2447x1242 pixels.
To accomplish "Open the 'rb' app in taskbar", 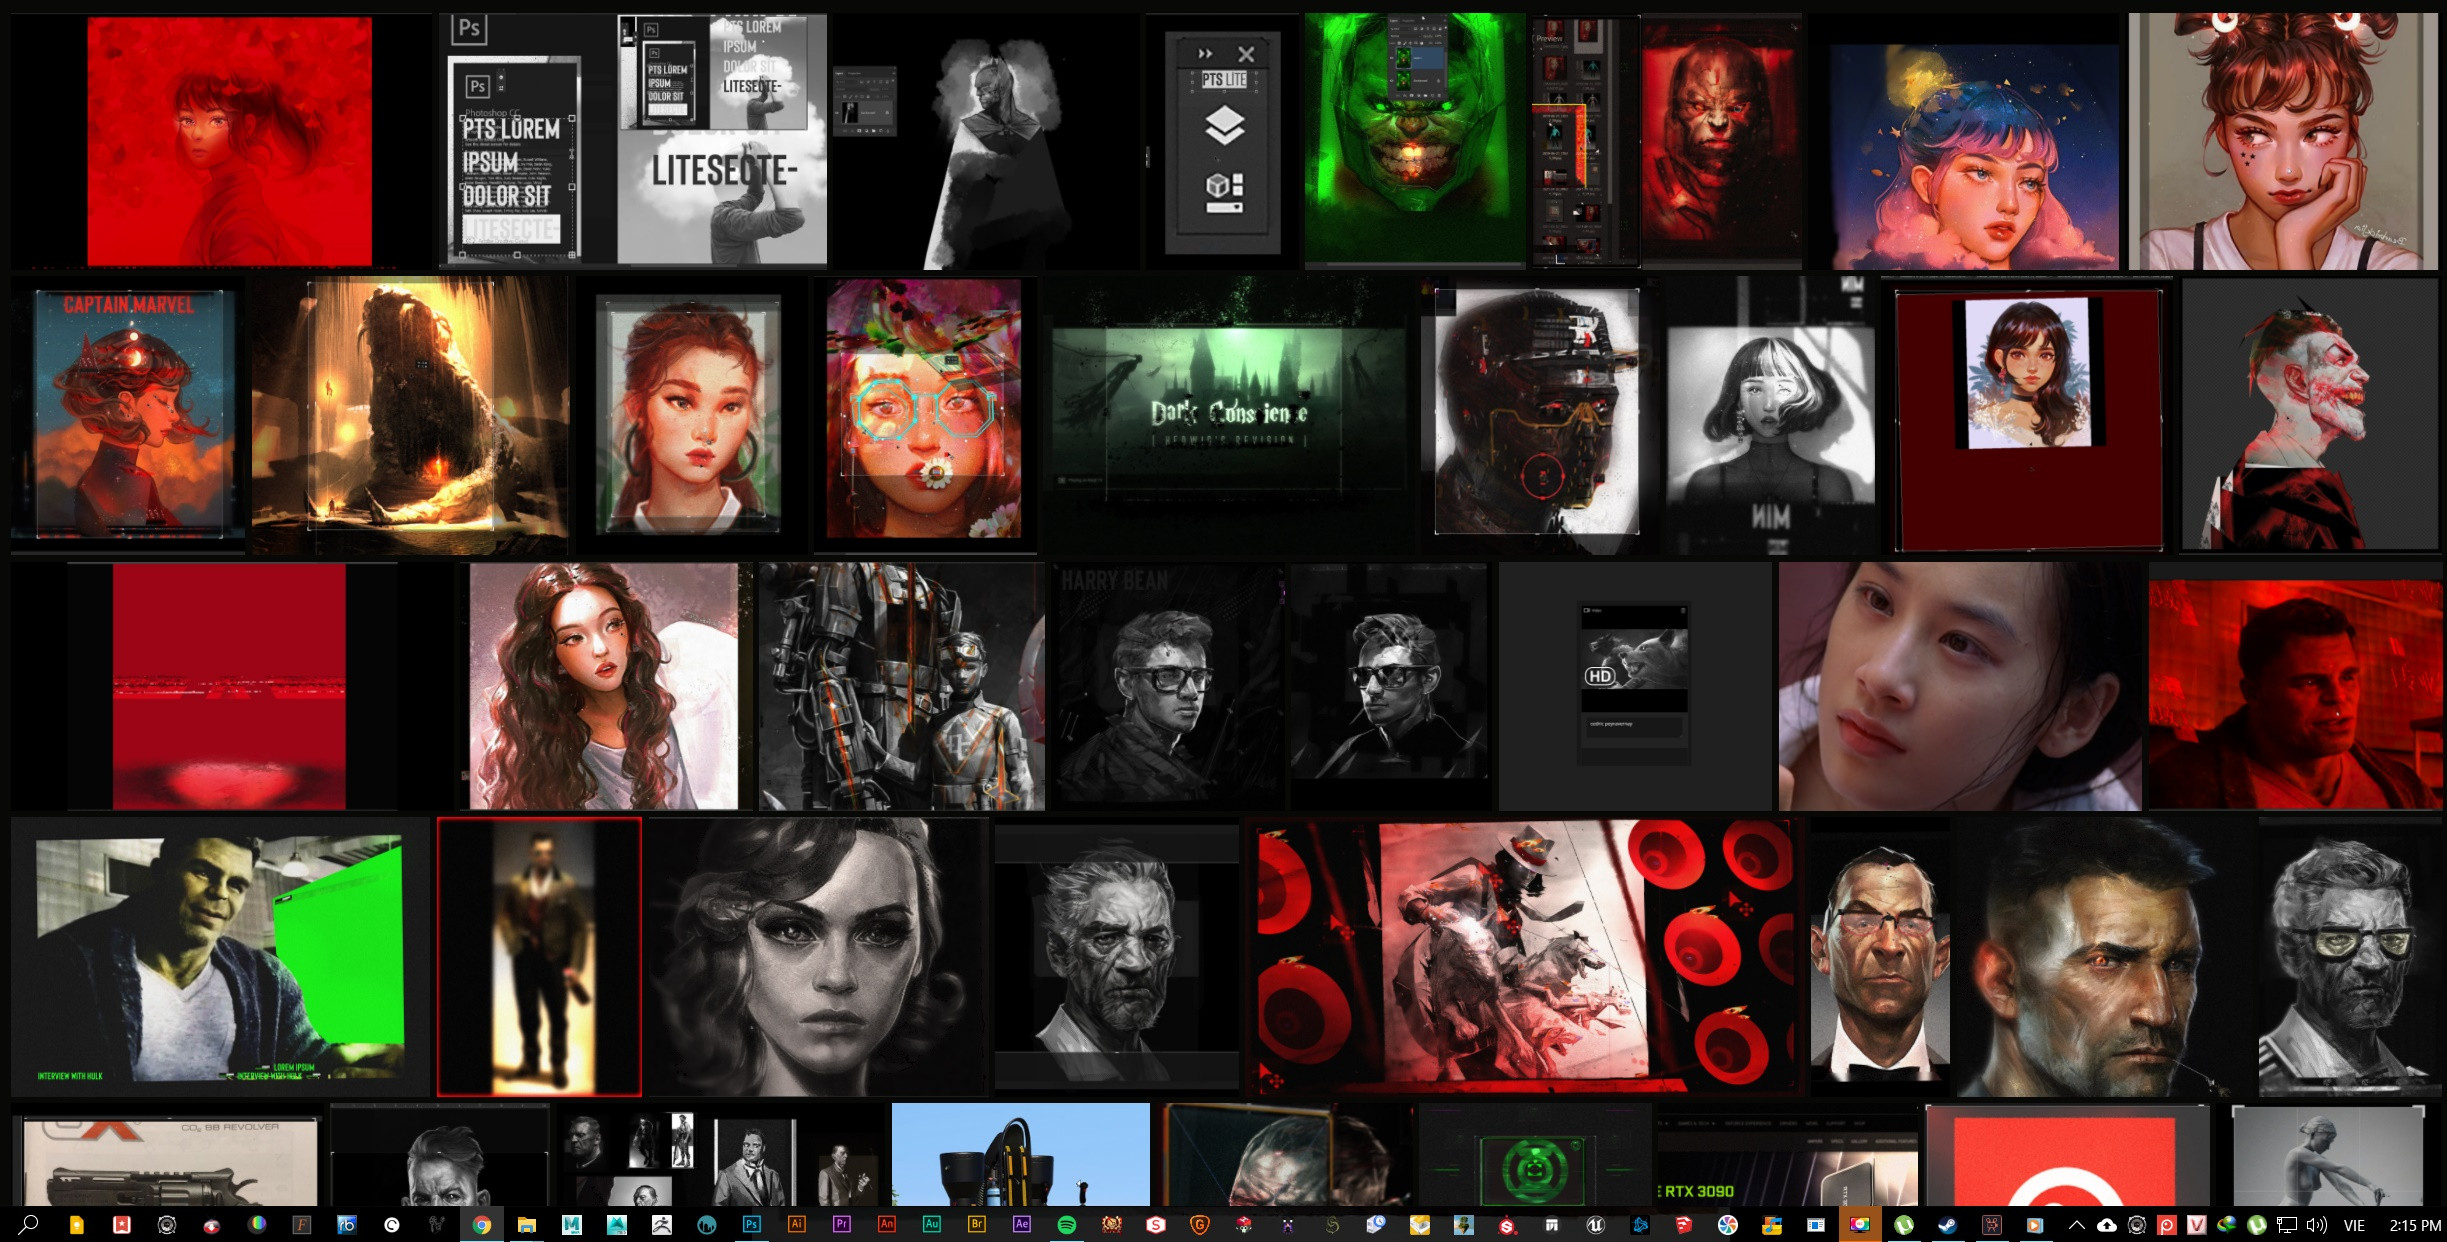I will [x=347, y=1224].
